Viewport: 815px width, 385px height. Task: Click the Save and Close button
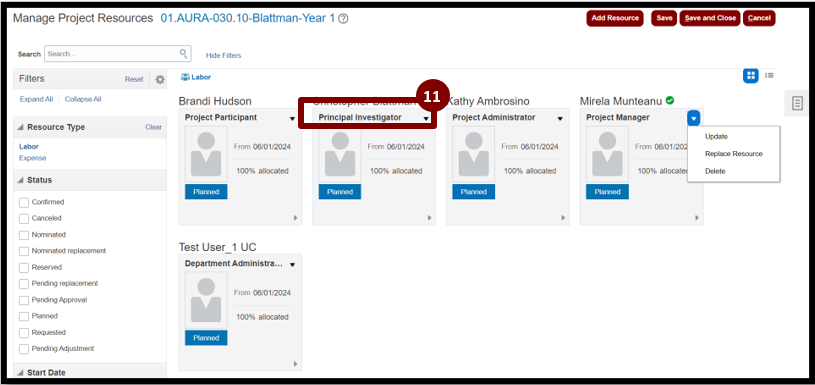710,18
